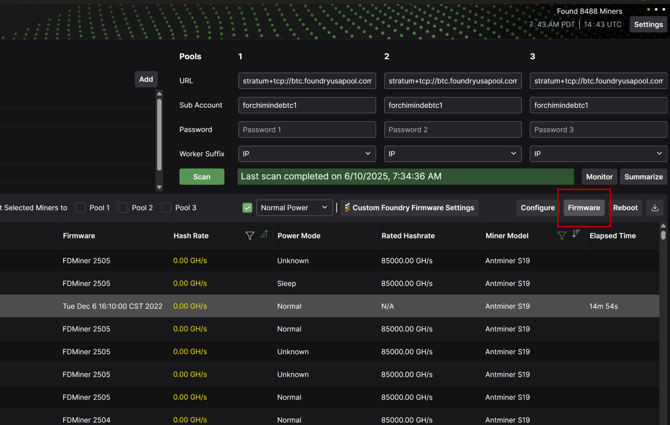Viewport: 670px width, 425px height.
Task: Click the Miner Model filter funnel icon
Action: [x=562, y=236]
